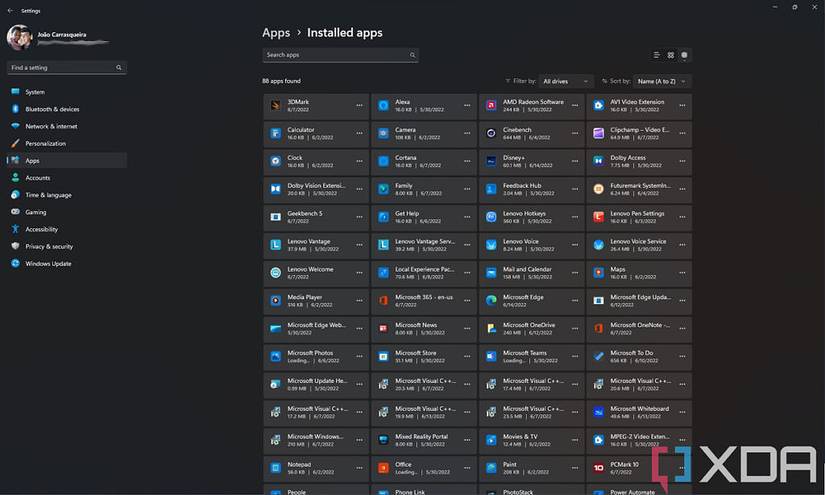Click the Camera app icon
825x495 pixels.
pyautogui.click(x=384, y=134)
